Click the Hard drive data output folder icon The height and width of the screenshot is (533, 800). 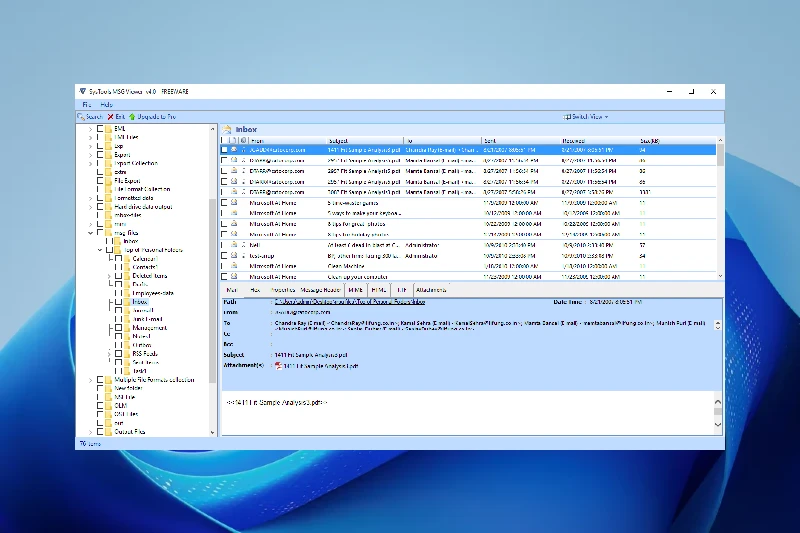click(109, 207)
